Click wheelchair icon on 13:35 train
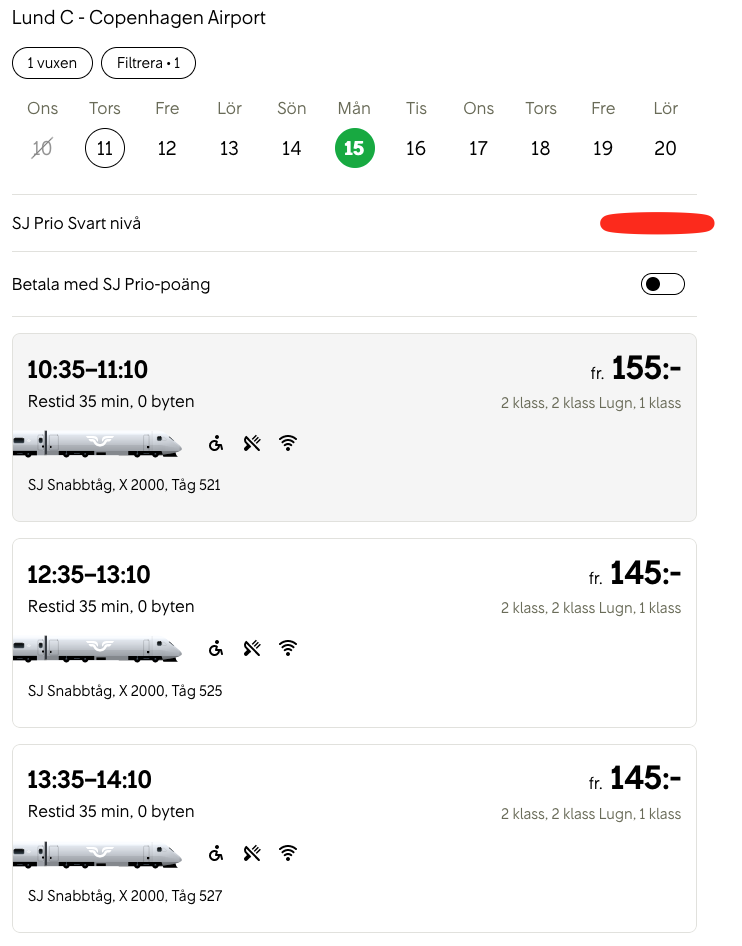This screenshot has height=946, width=742. 216,853
